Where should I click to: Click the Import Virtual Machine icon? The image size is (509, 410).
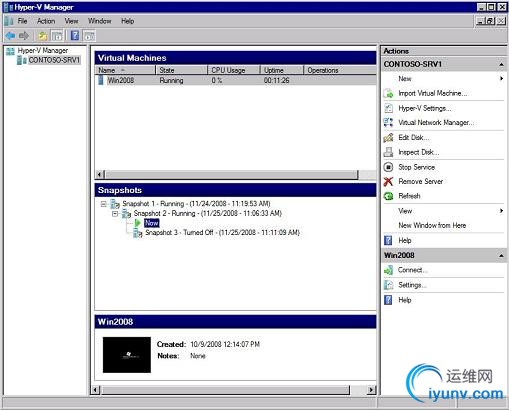(x=388, y=93)
